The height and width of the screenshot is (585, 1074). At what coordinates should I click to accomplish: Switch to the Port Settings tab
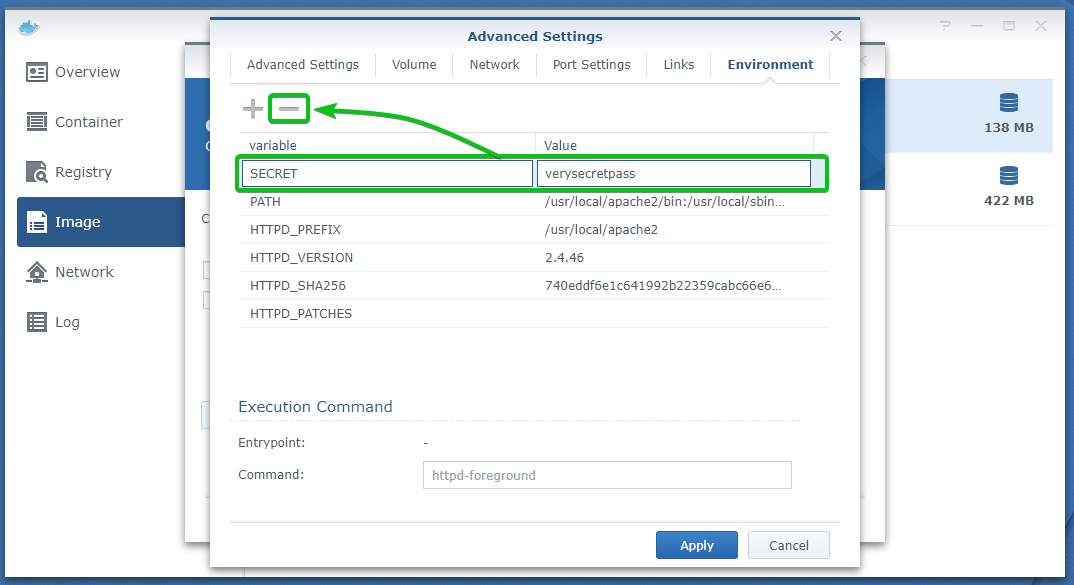point(591,65)
